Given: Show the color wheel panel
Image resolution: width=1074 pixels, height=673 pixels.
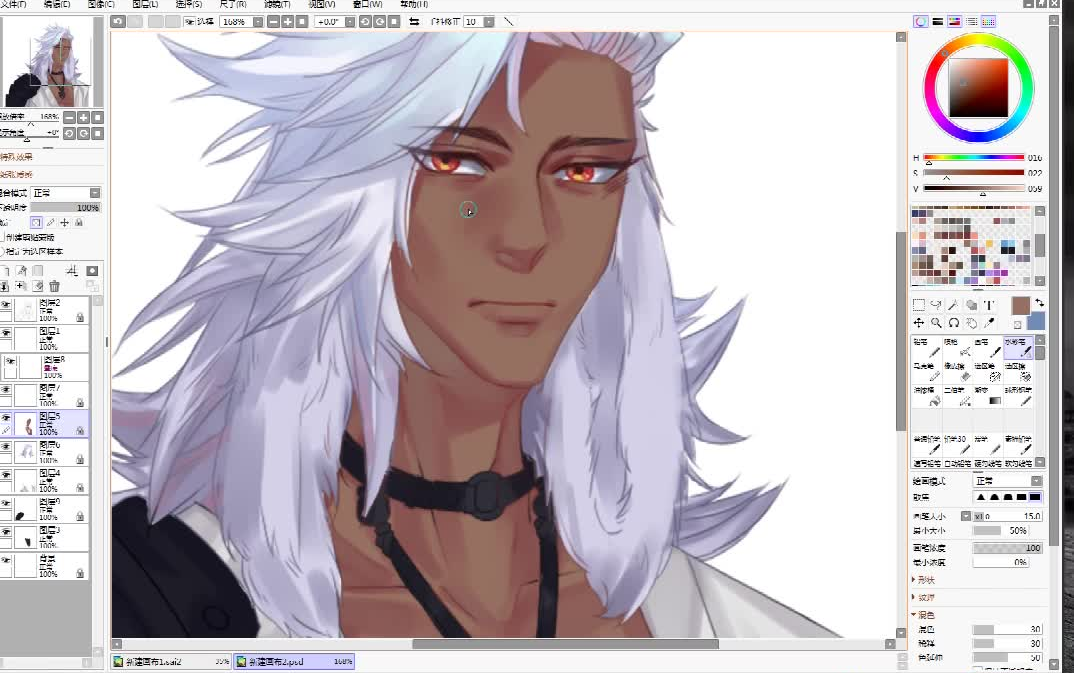Looking at the screenshot, I should pos(921,22).
